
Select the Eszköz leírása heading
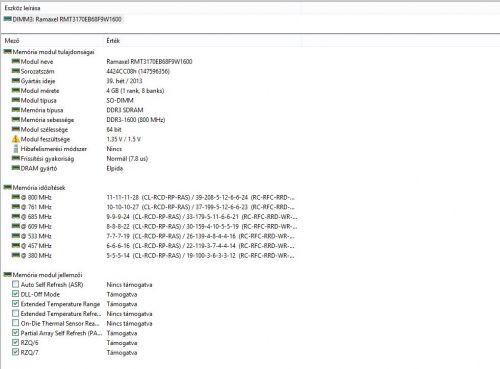pos(22,8)
